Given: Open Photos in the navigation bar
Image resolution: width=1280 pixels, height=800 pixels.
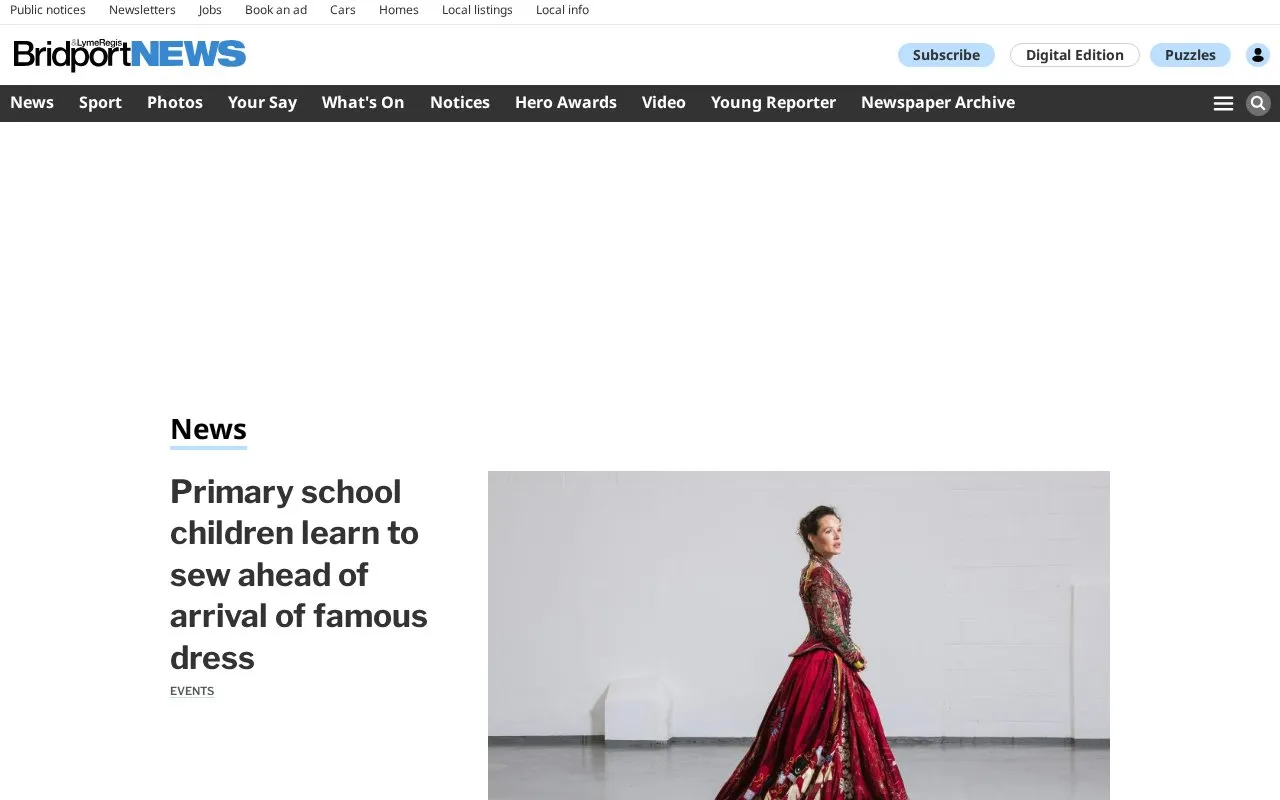Looking at the screenshot, I should pyautogui.click(x=175, y=102).
